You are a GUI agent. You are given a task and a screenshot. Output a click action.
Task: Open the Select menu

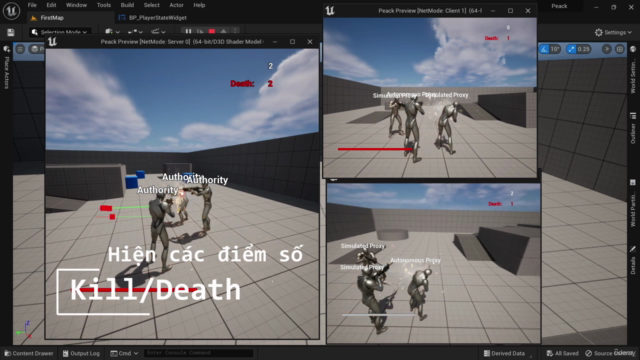click(x=151, y=5)
